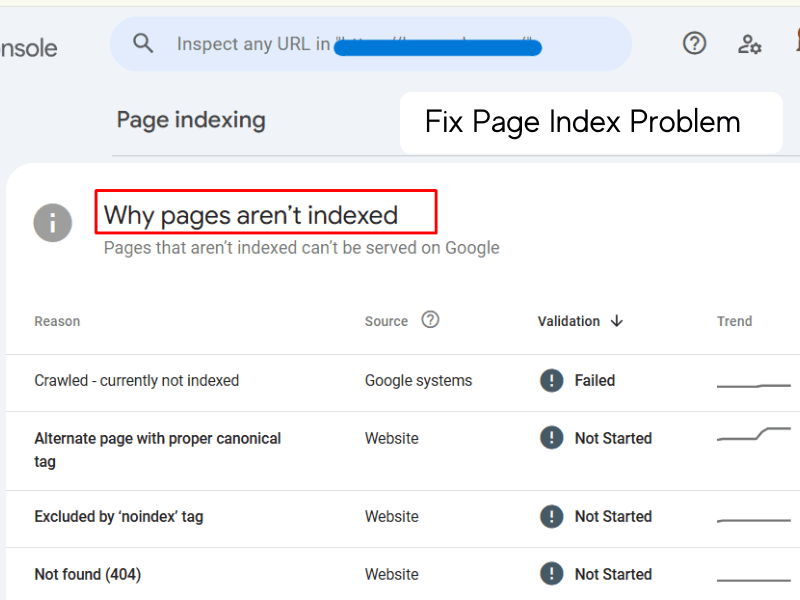
Task: Click trend sparkline for Alternate page row
Action: [x=754, y=434]
